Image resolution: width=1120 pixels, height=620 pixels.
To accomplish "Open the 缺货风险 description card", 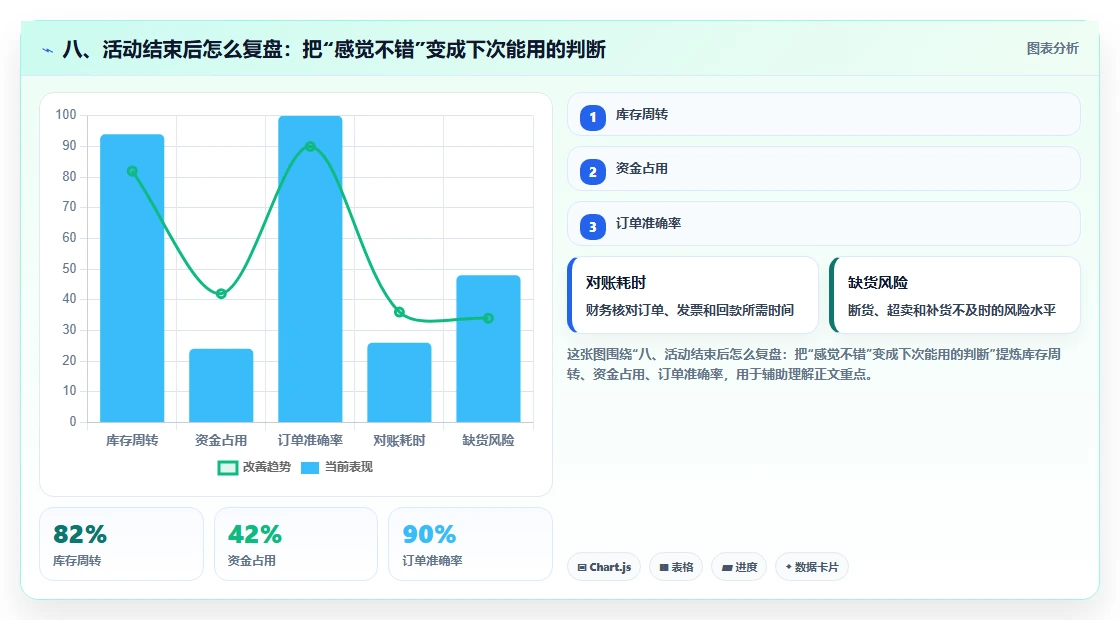I will 954,295.
